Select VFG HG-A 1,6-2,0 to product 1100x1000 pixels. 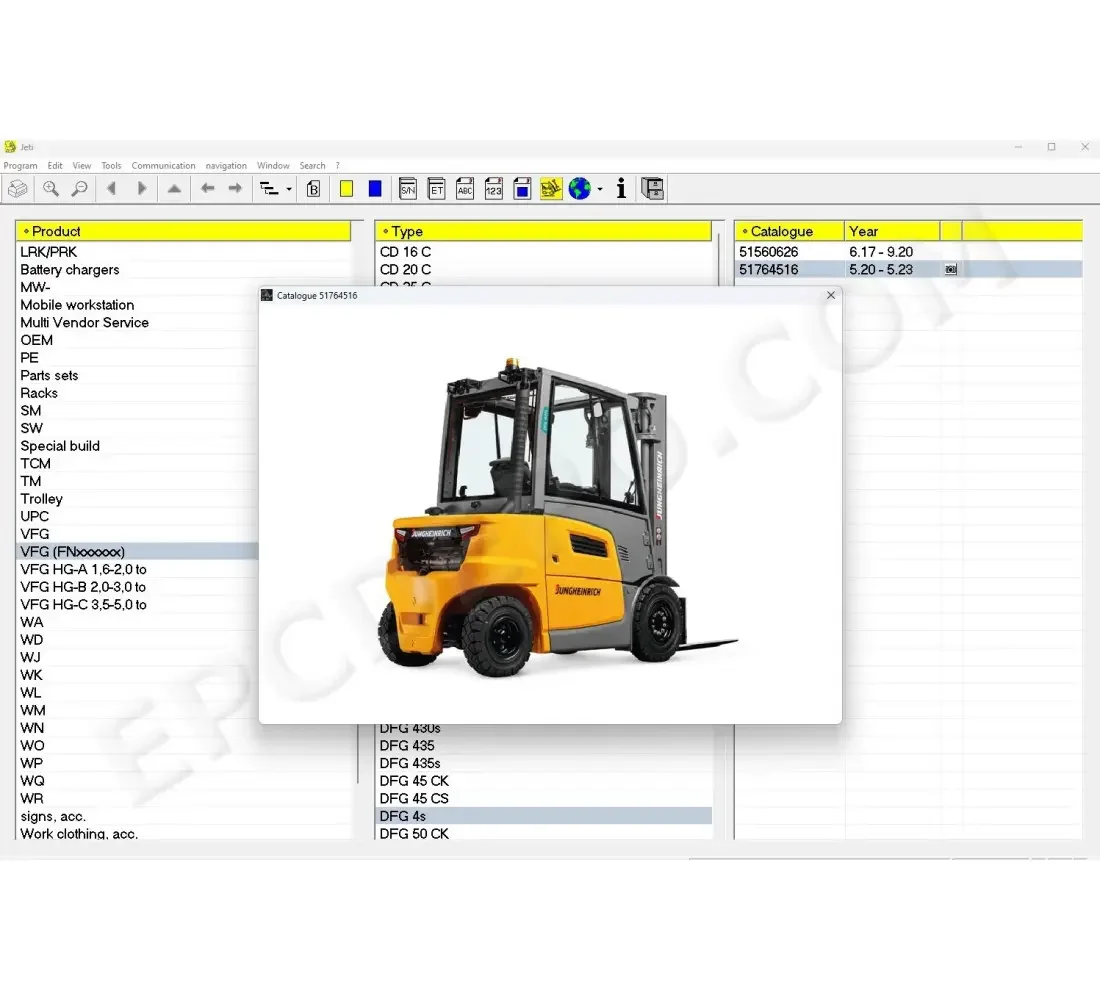83,569
